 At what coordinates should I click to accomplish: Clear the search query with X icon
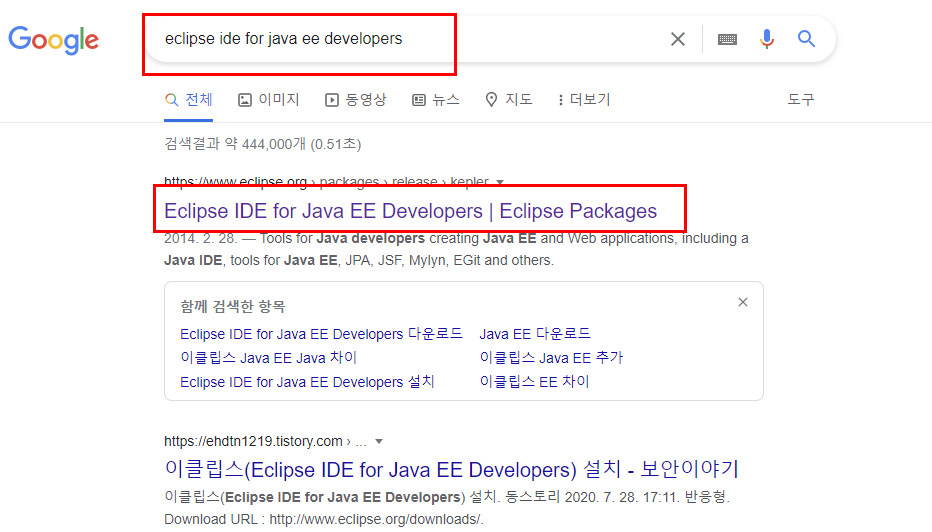coord(678,39)
